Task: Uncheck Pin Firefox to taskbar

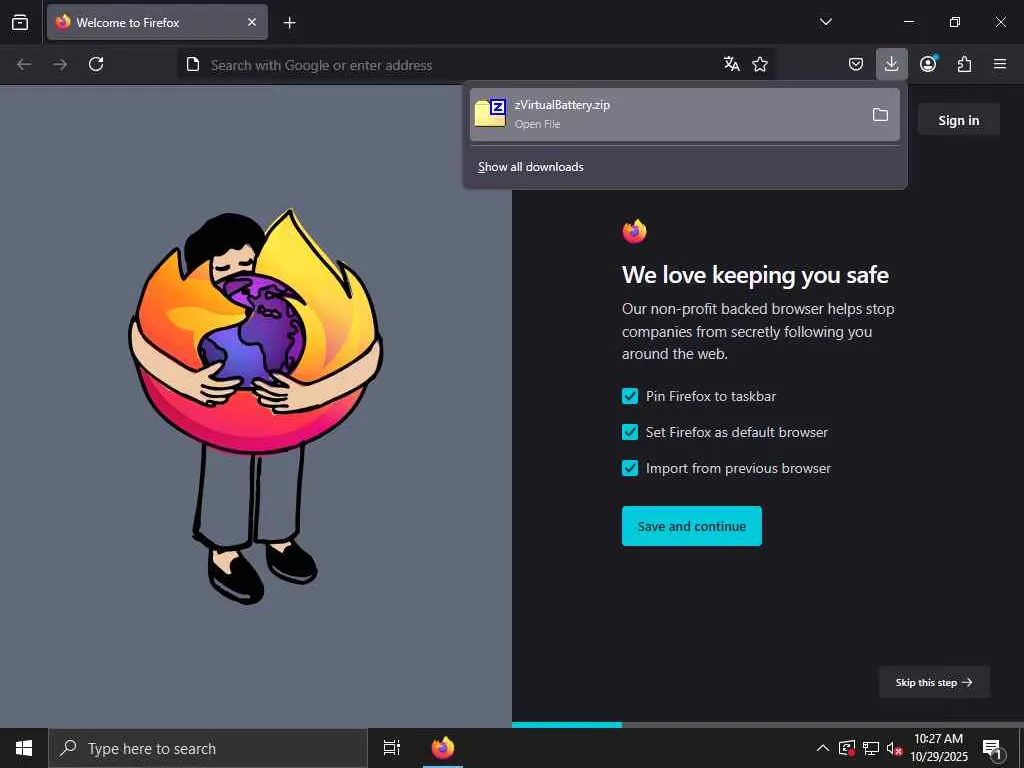Action: 630,396
